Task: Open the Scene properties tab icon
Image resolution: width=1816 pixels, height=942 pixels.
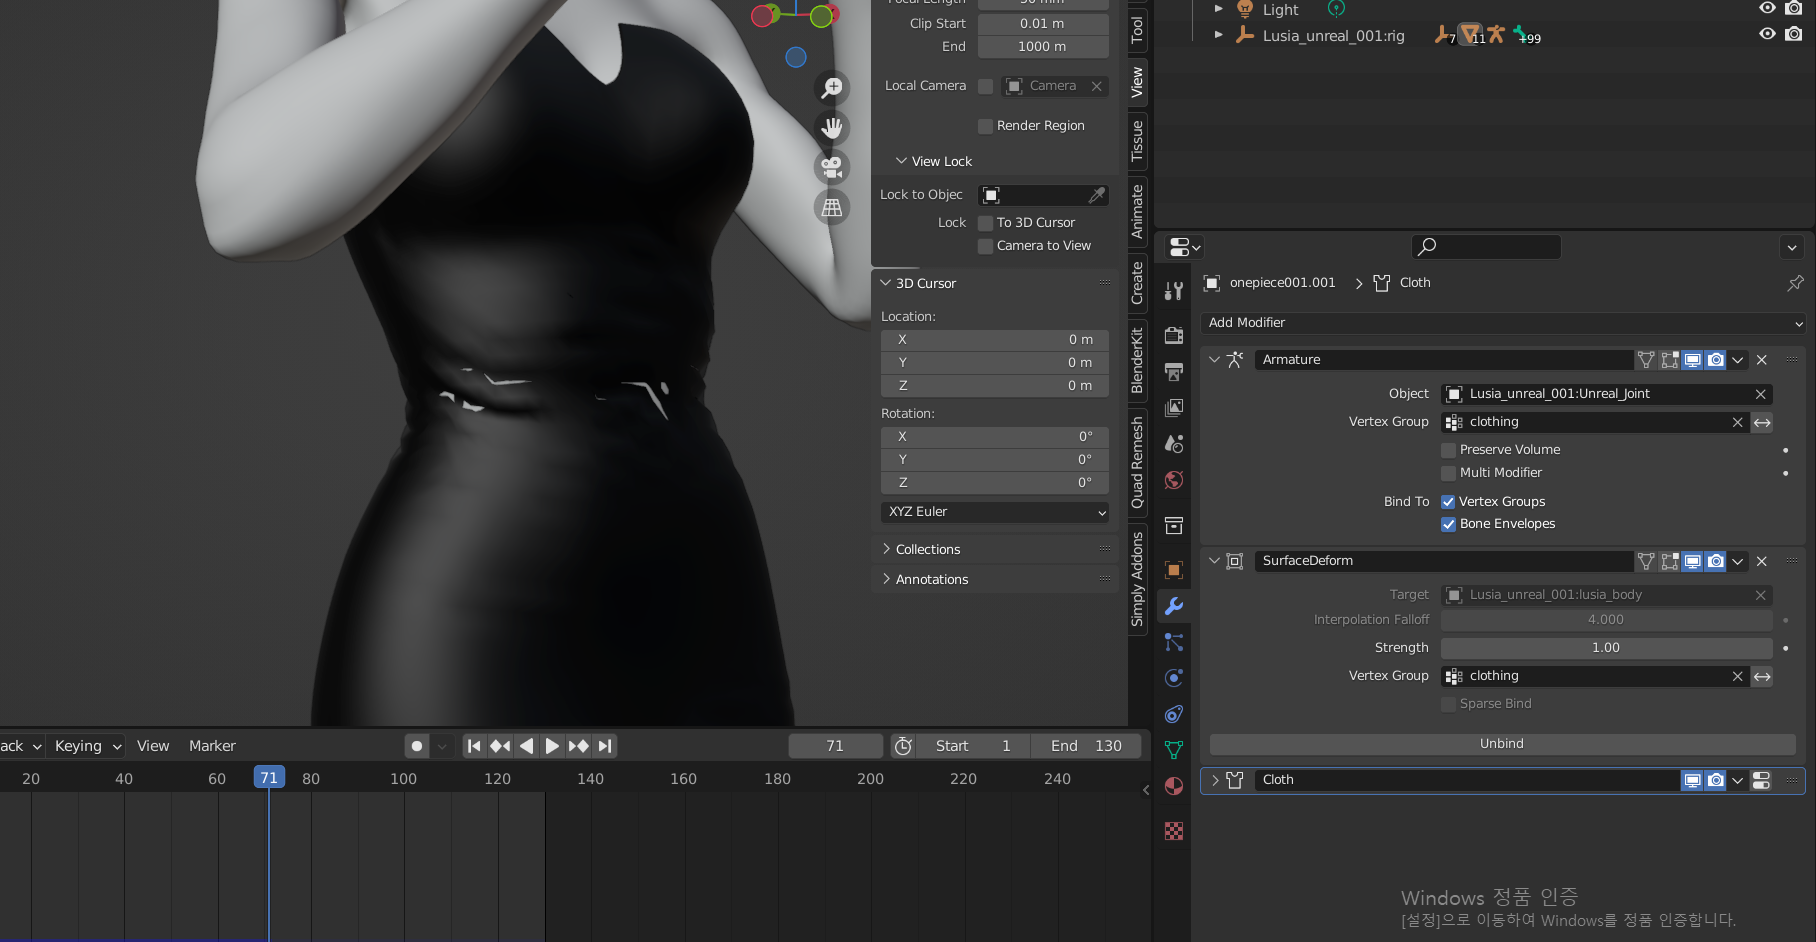Action: (1174, 444)
